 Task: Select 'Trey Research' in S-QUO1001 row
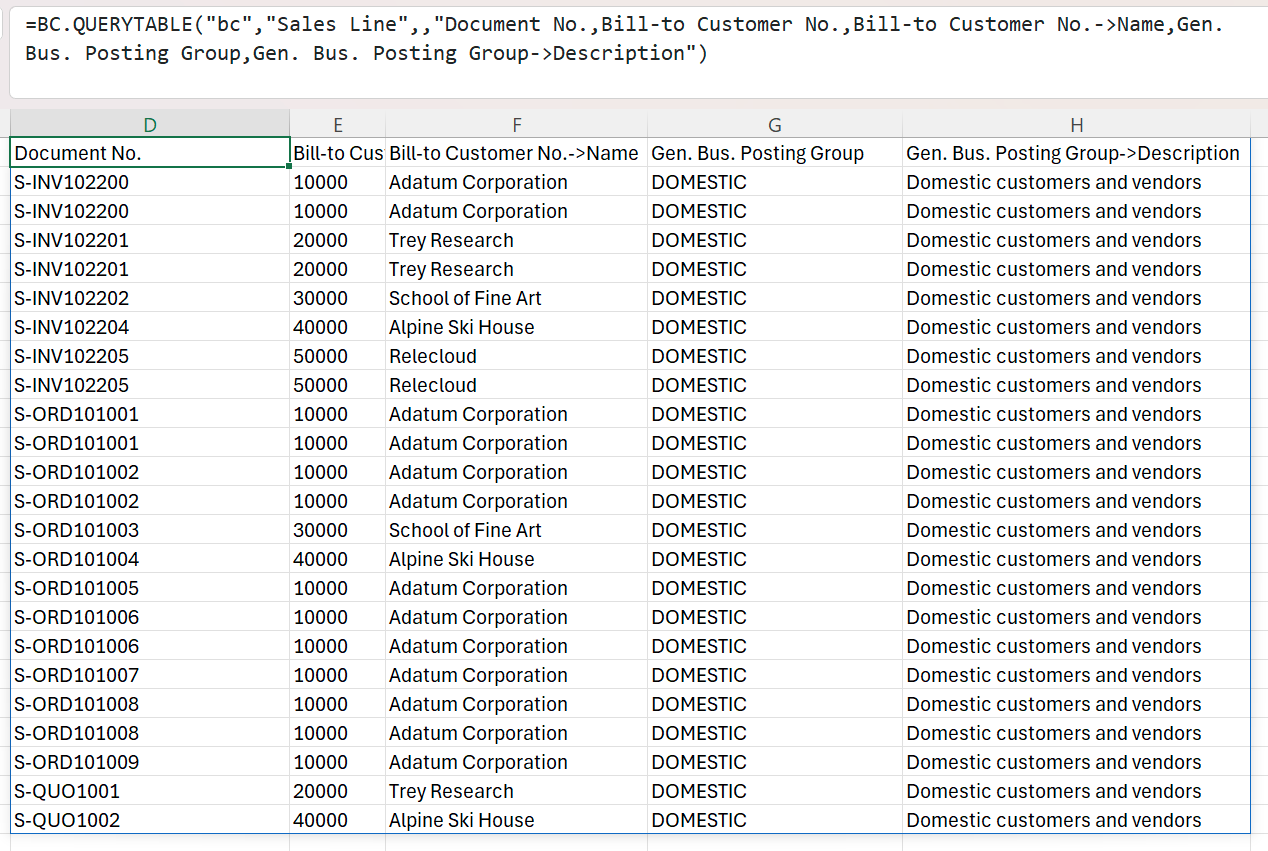(517, 791)
